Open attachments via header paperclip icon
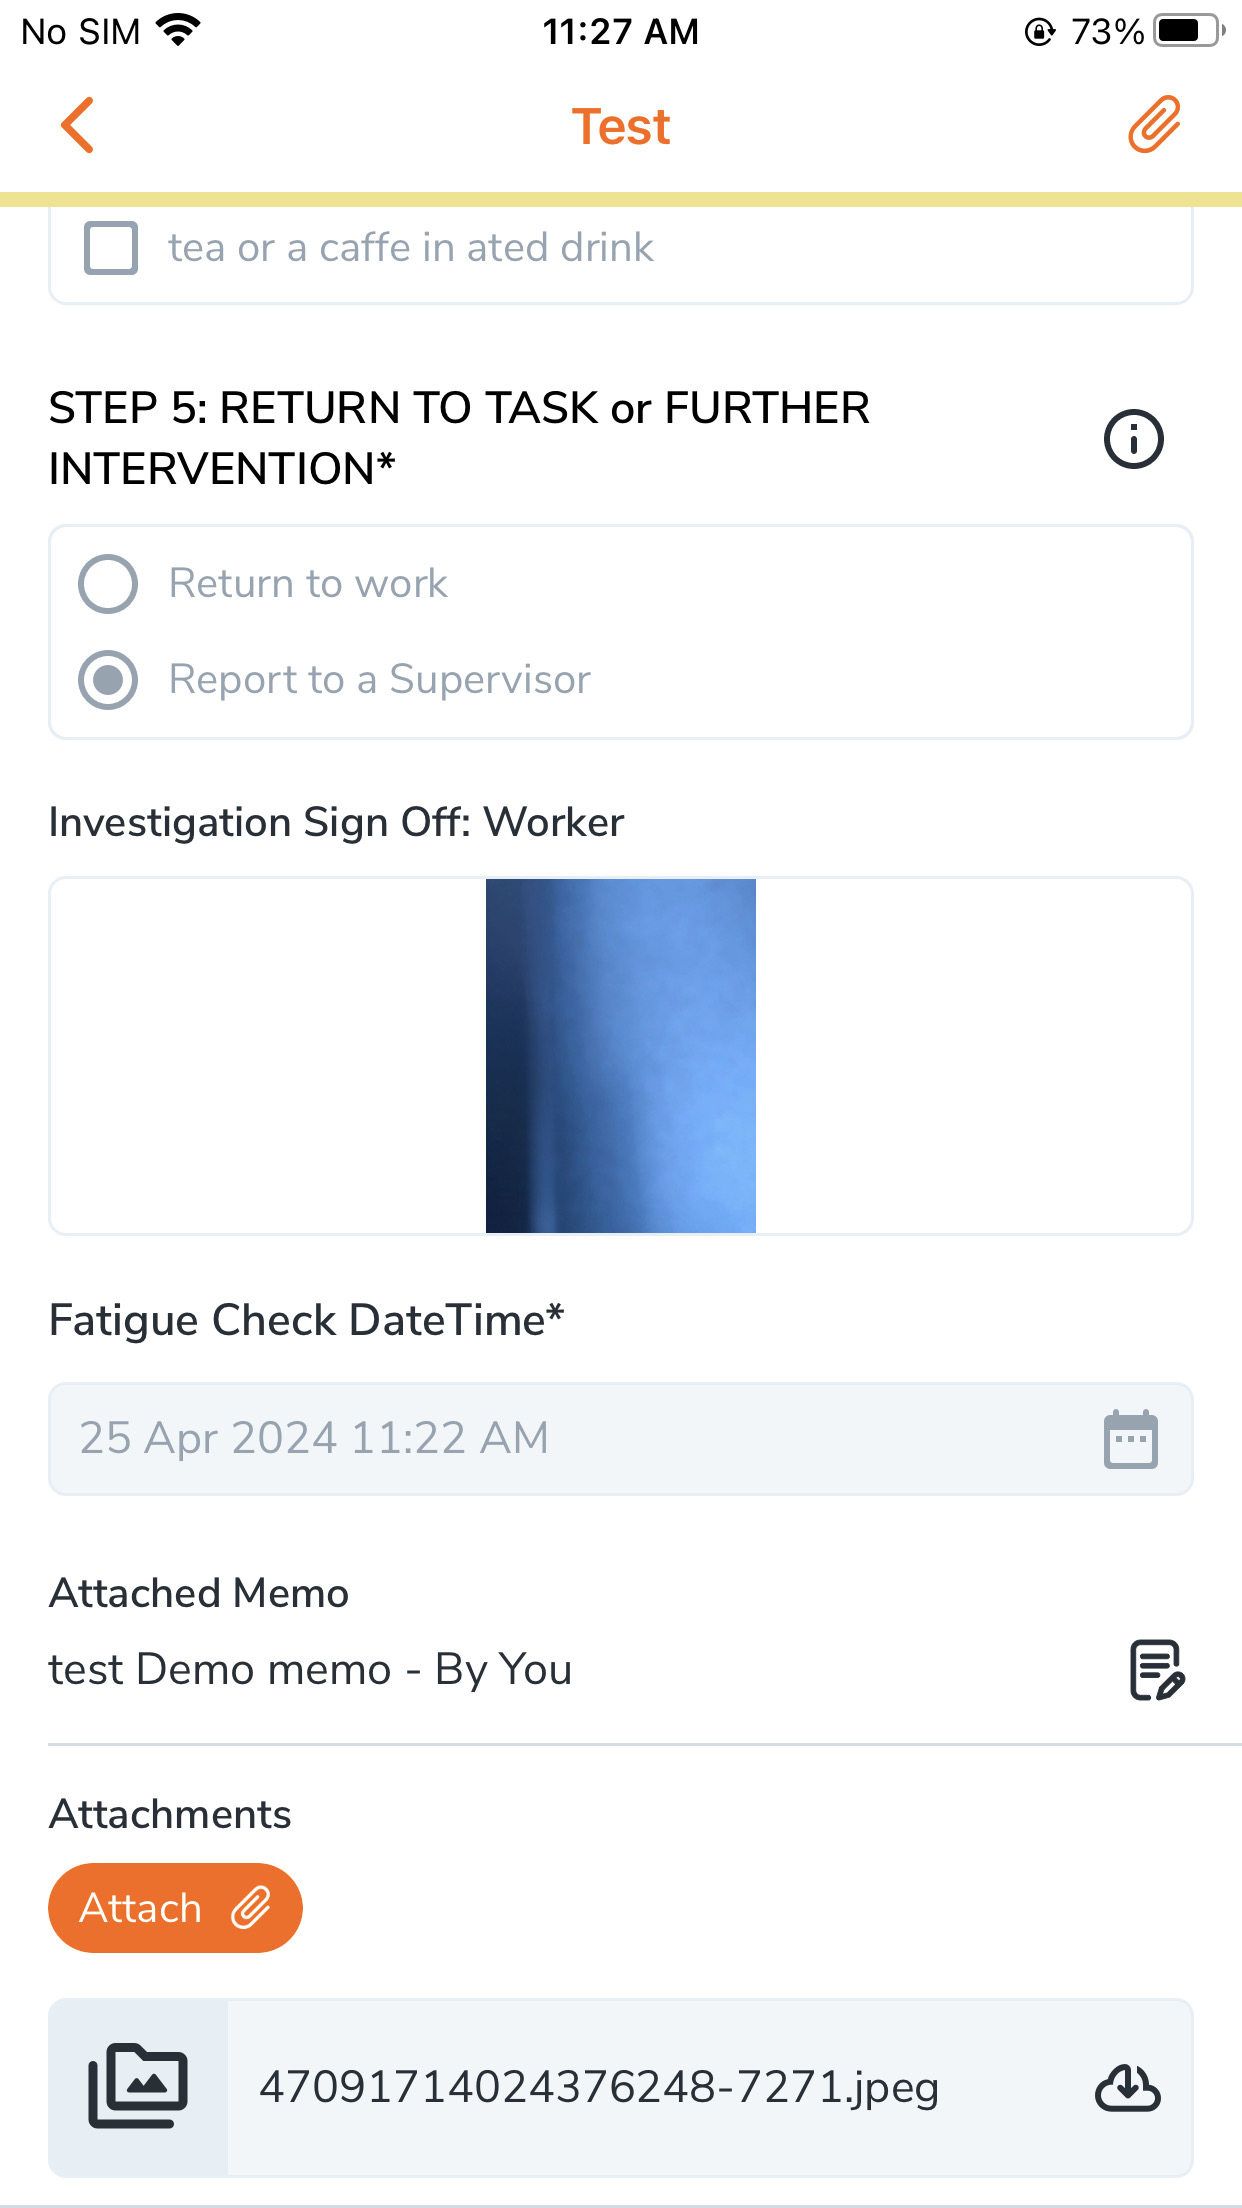Viewport: 1242px width, 2208px height. [1155, 125]
